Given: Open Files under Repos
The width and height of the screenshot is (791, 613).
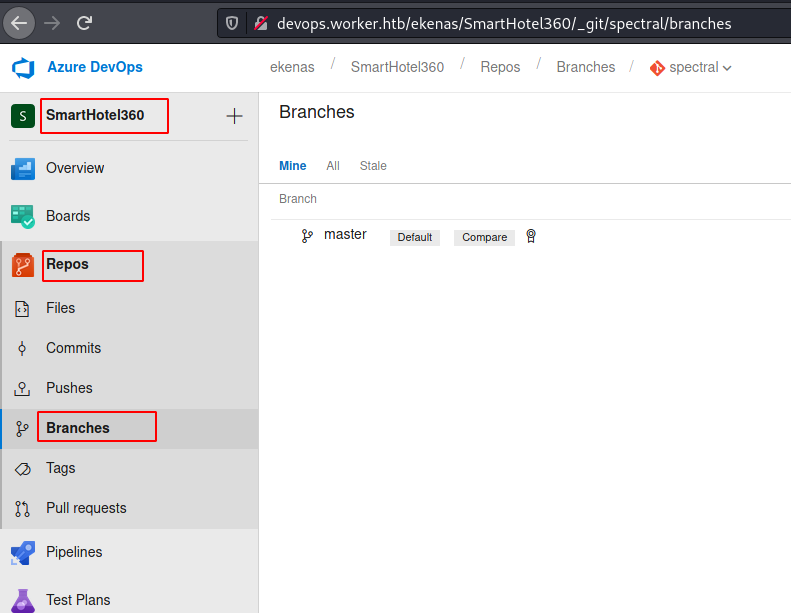Looking at the screenshot, I should tap(61, 308).
